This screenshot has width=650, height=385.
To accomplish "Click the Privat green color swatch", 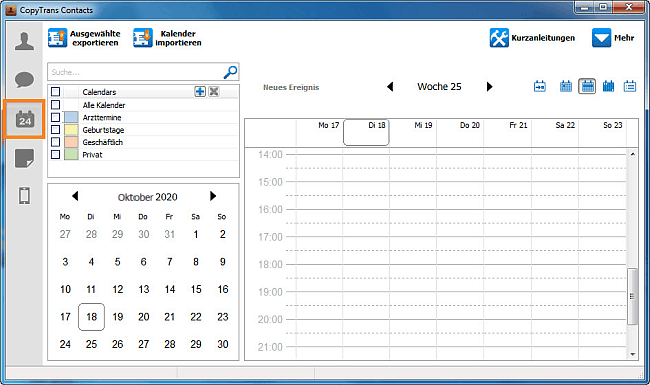I will coord(71,155).
